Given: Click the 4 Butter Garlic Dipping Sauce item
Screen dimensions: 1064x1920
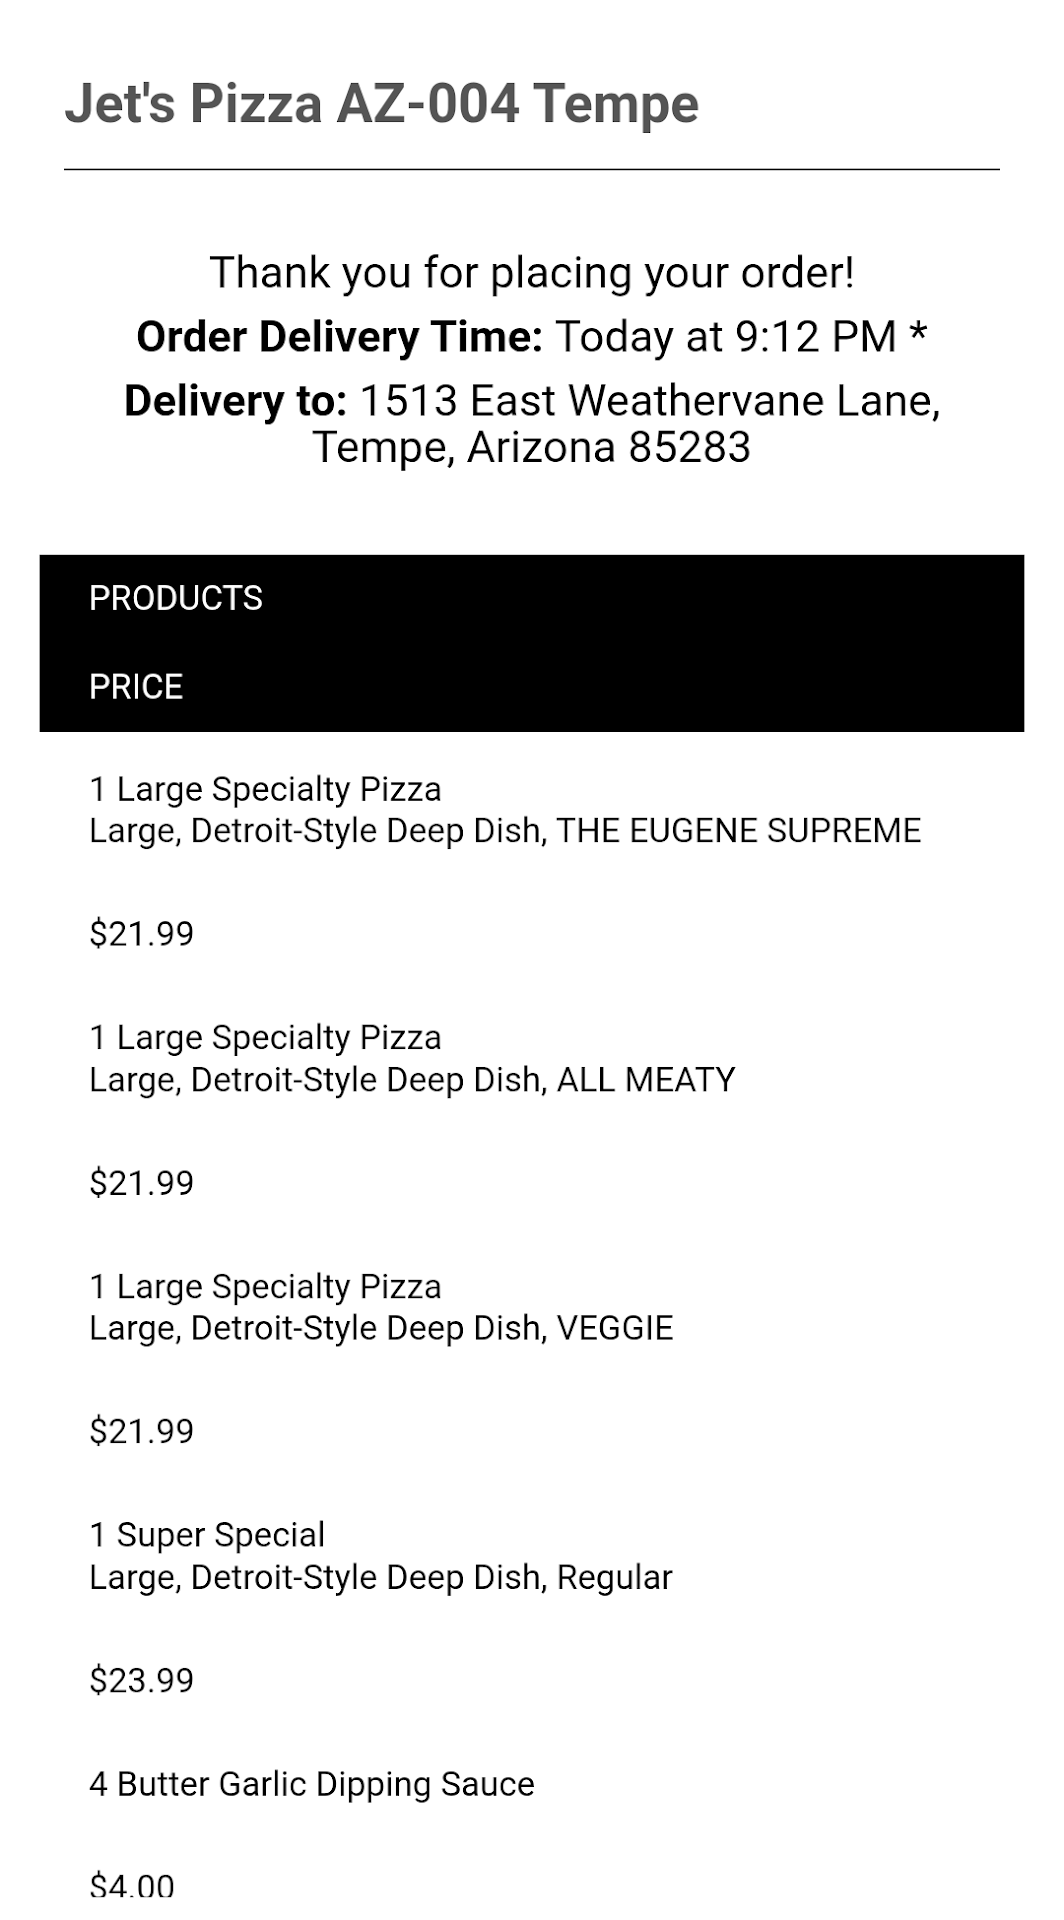Looking at the screenshot, I should coord(312,1784).
